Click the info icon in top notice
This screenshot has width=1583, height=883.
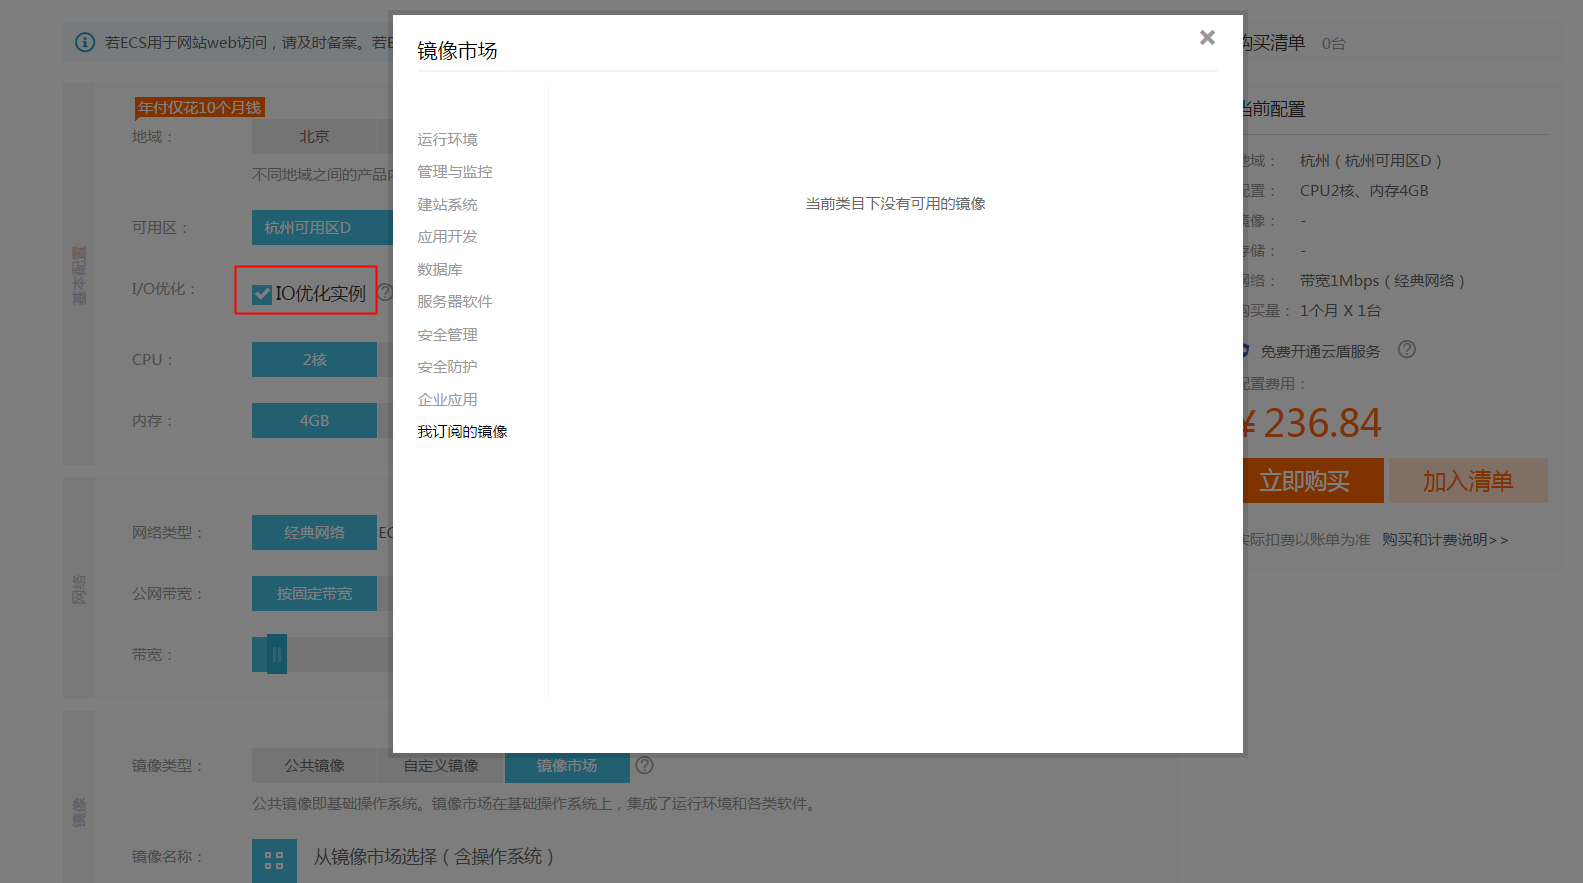85,42
